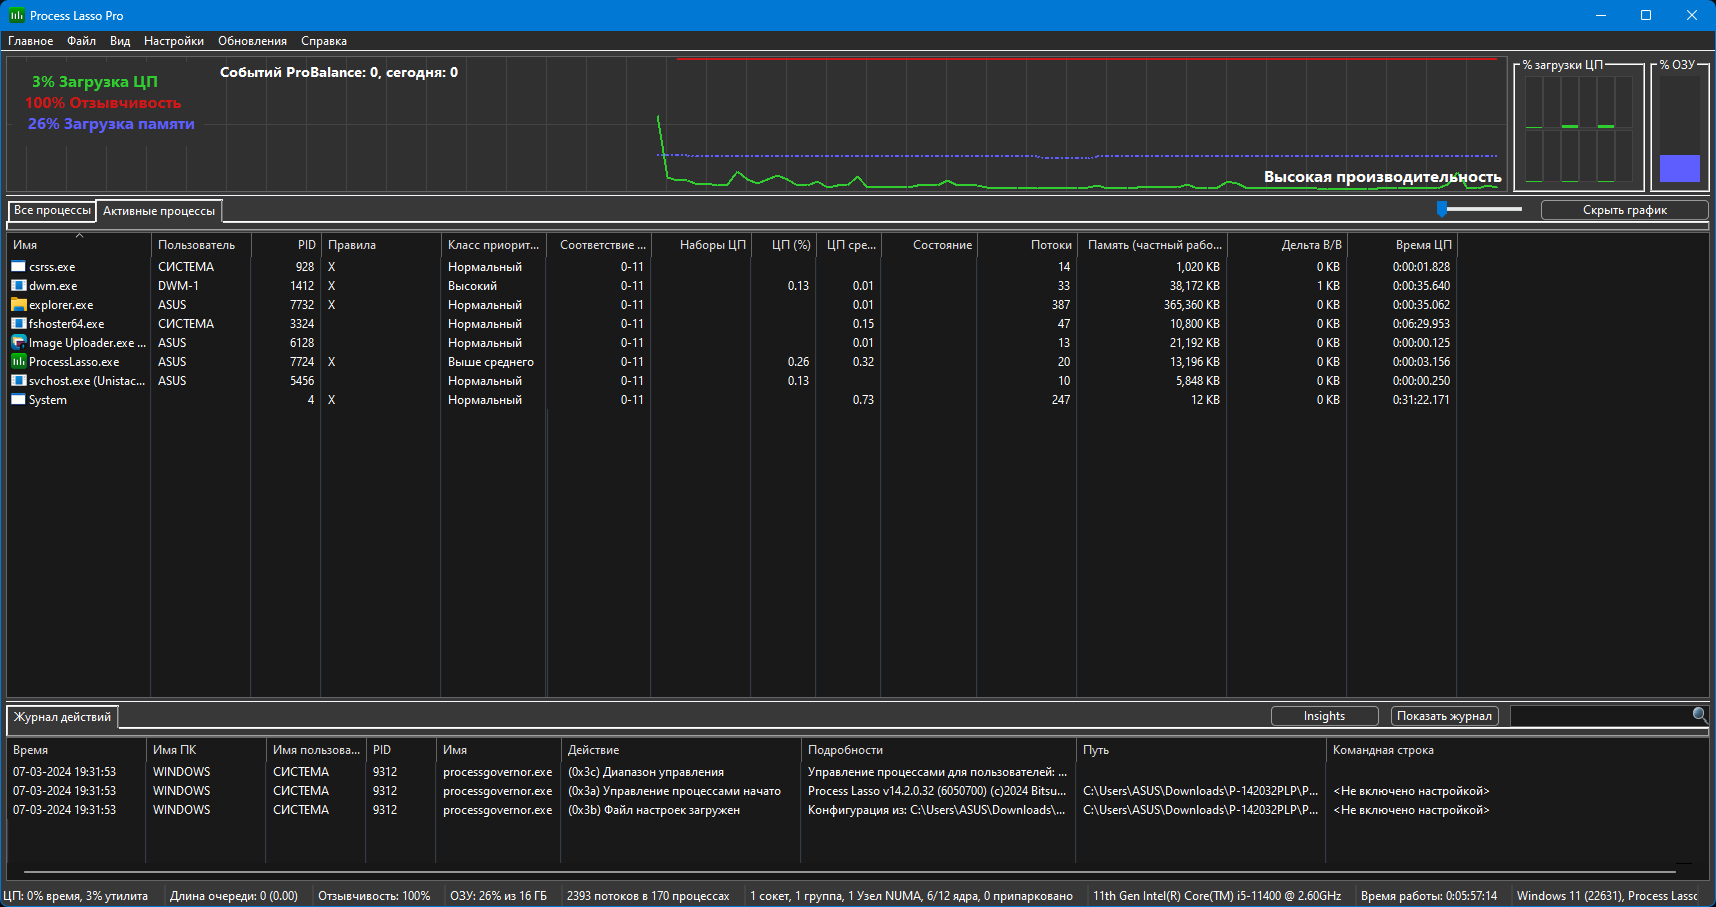Open the Справка menu
Viewport: 1716px width, 907px height.
(324, 41)
